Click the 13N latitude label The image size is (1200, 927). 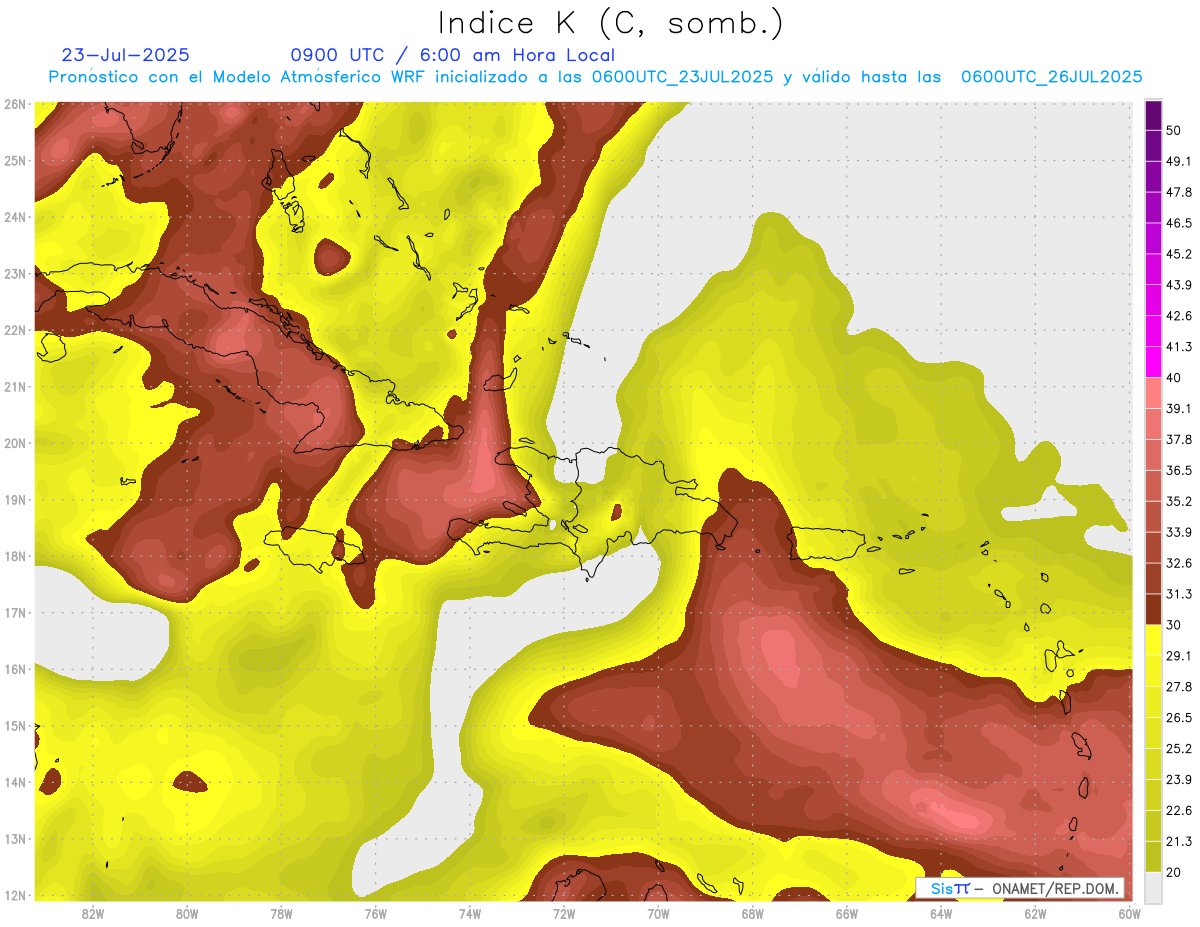pyautogui.click(x=14, y=839)
